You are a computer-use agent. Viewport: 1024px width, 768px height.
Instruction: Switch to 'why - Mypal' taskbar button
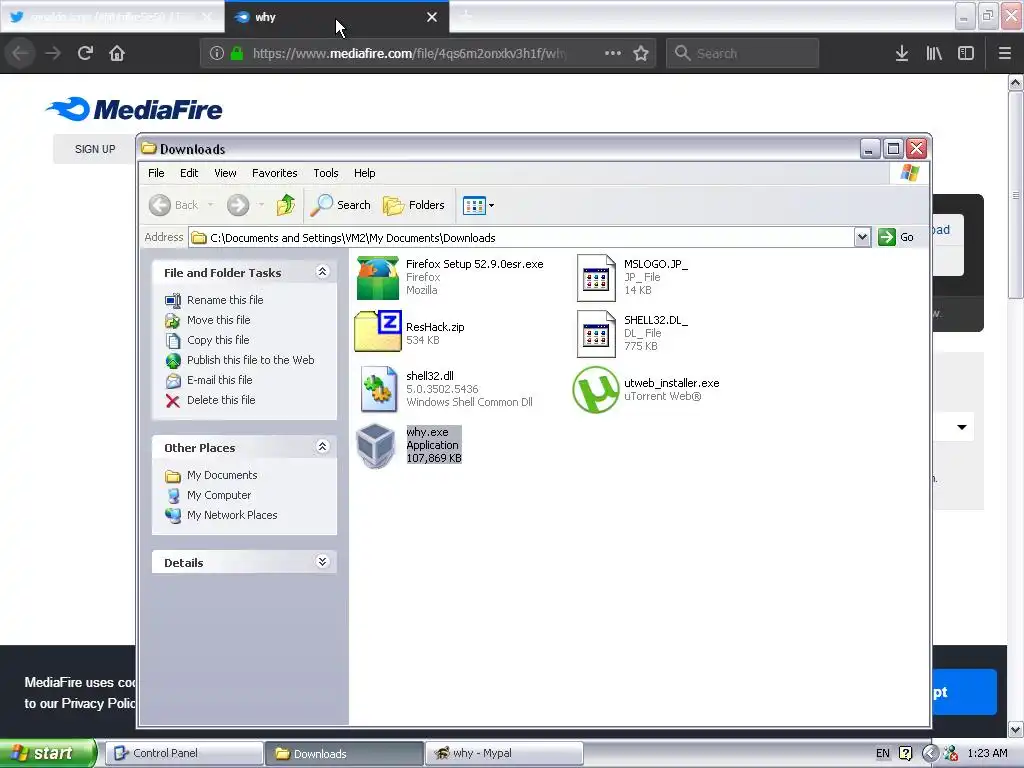click(504, 753)
